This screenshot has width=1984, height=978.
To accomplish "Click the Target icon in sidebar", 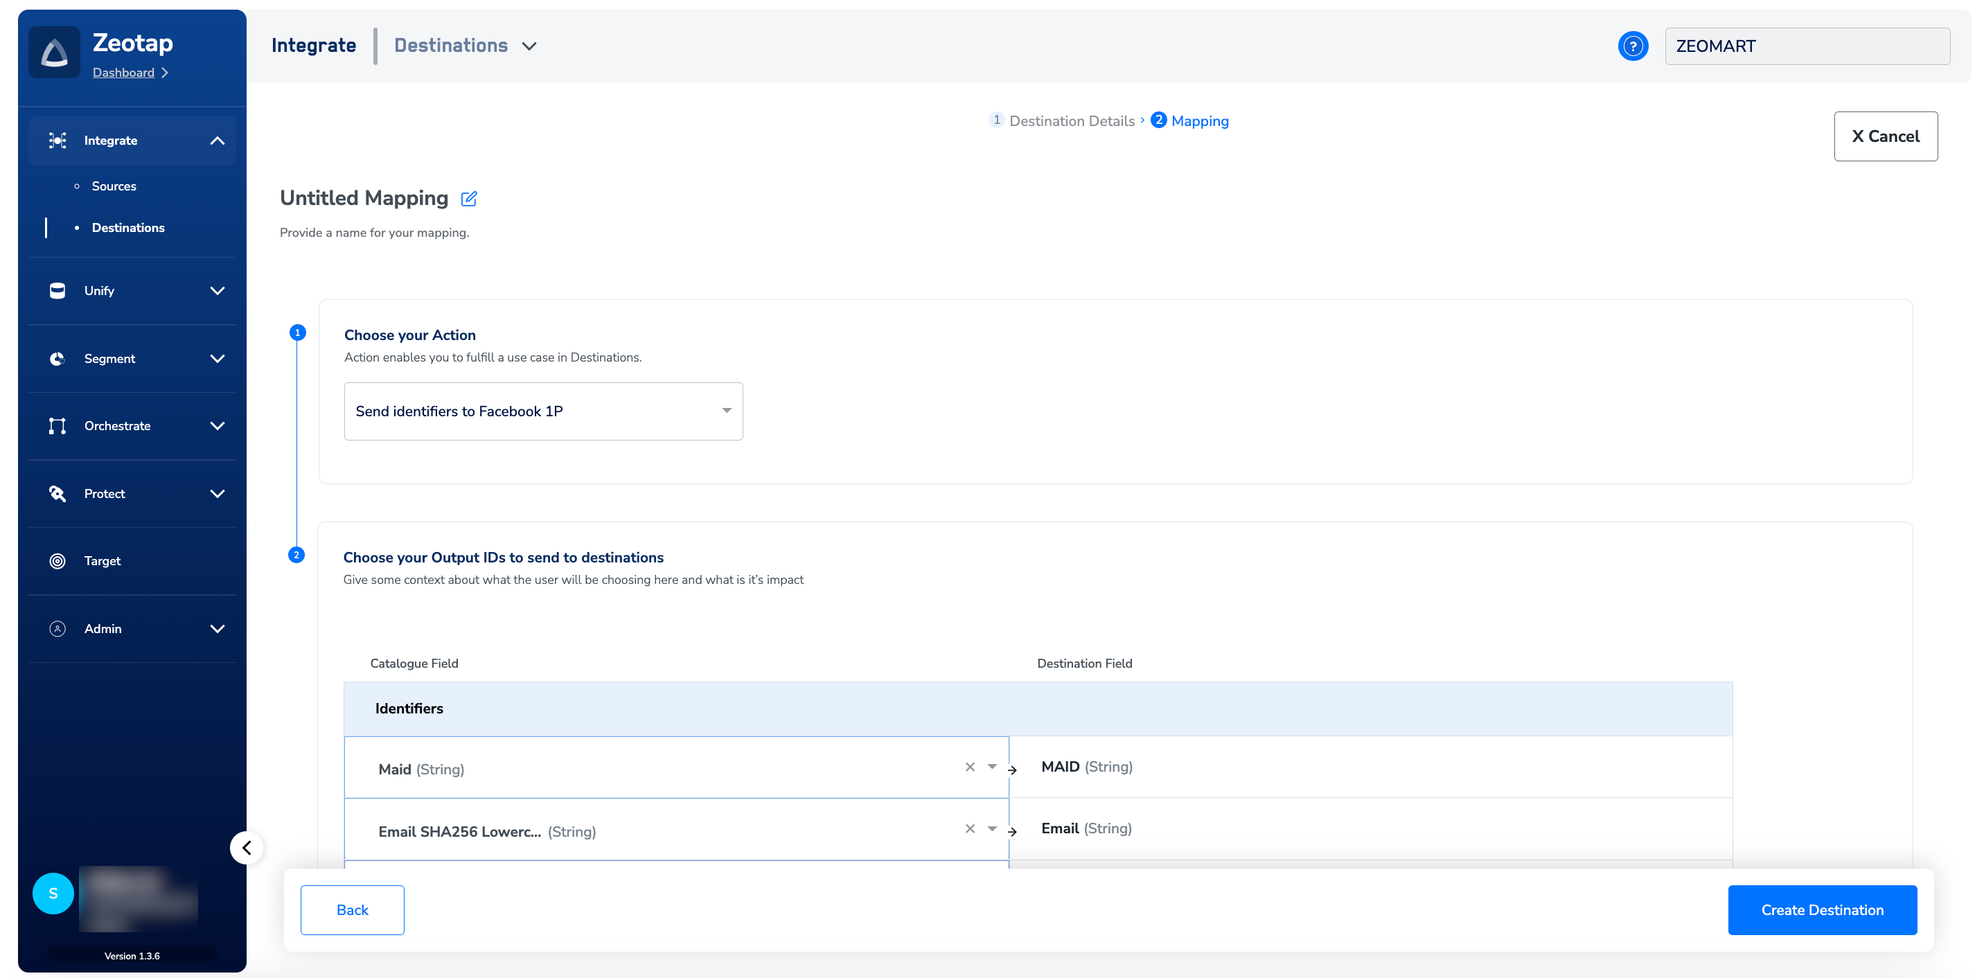I will click(58, 561).
